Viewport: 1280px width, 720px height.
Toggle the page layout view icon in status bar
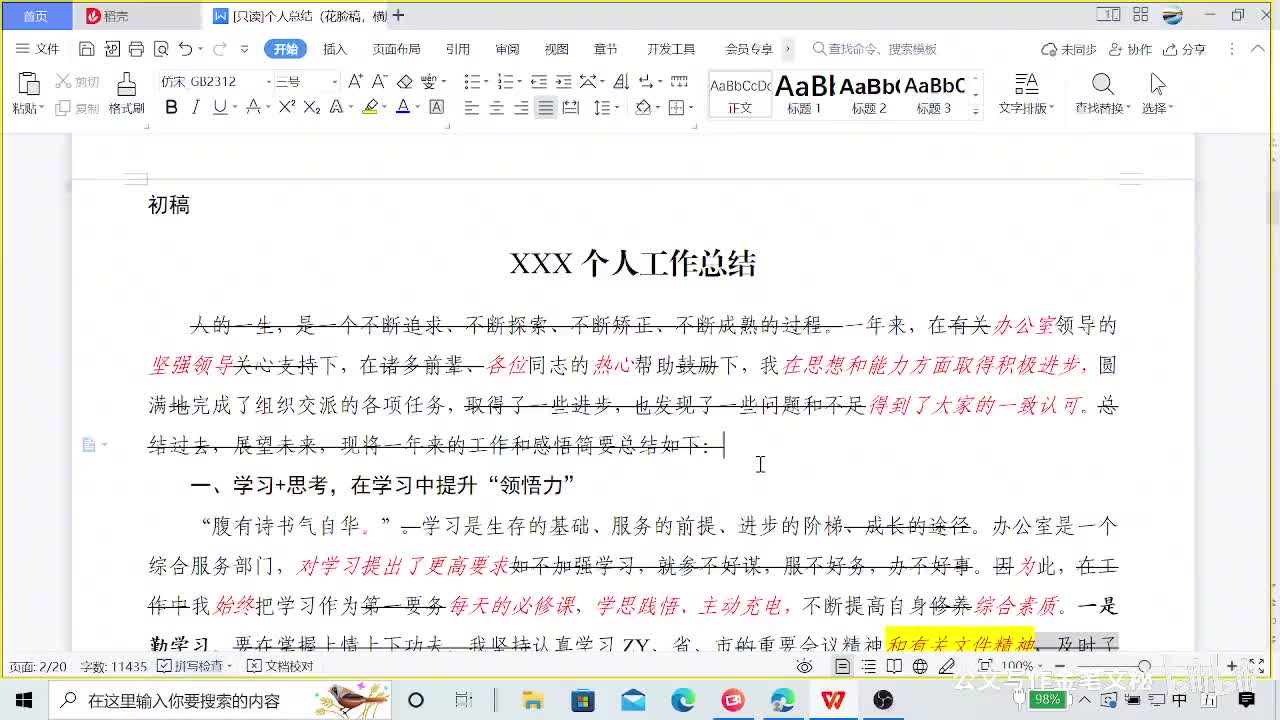point(843,667)
